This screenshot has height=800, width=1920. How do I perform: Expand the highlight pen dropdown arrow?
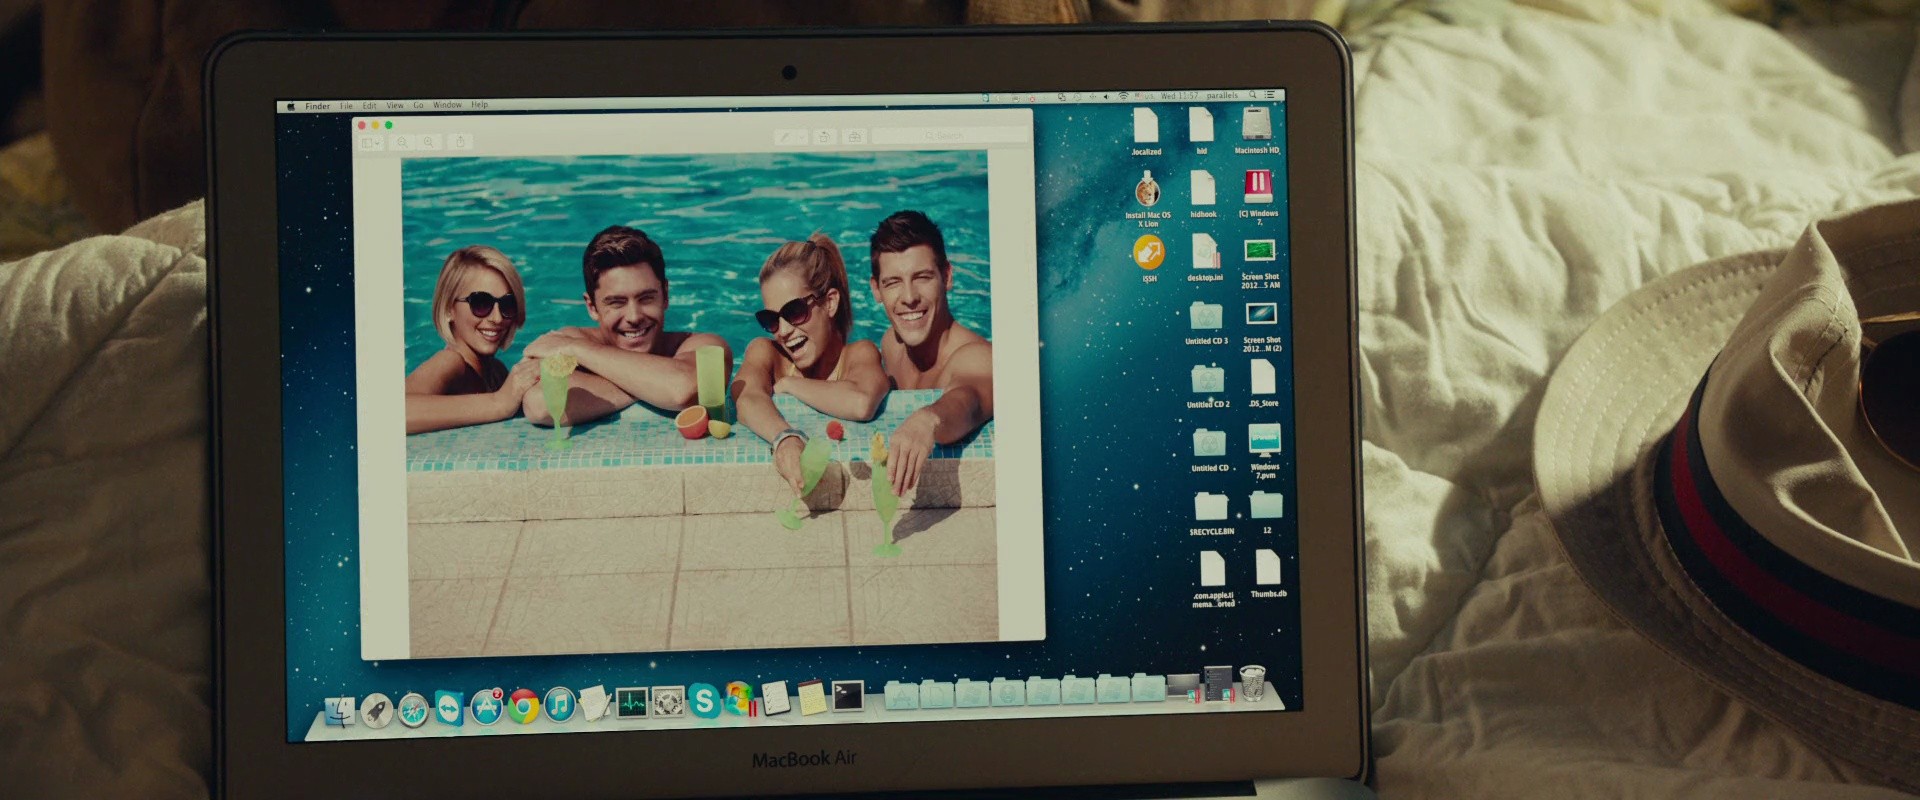click(x=801, y=137)
